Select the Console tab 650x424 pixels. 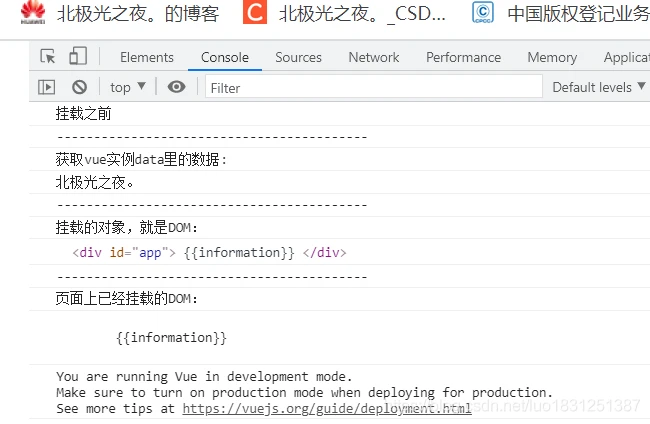coord(225,57)
